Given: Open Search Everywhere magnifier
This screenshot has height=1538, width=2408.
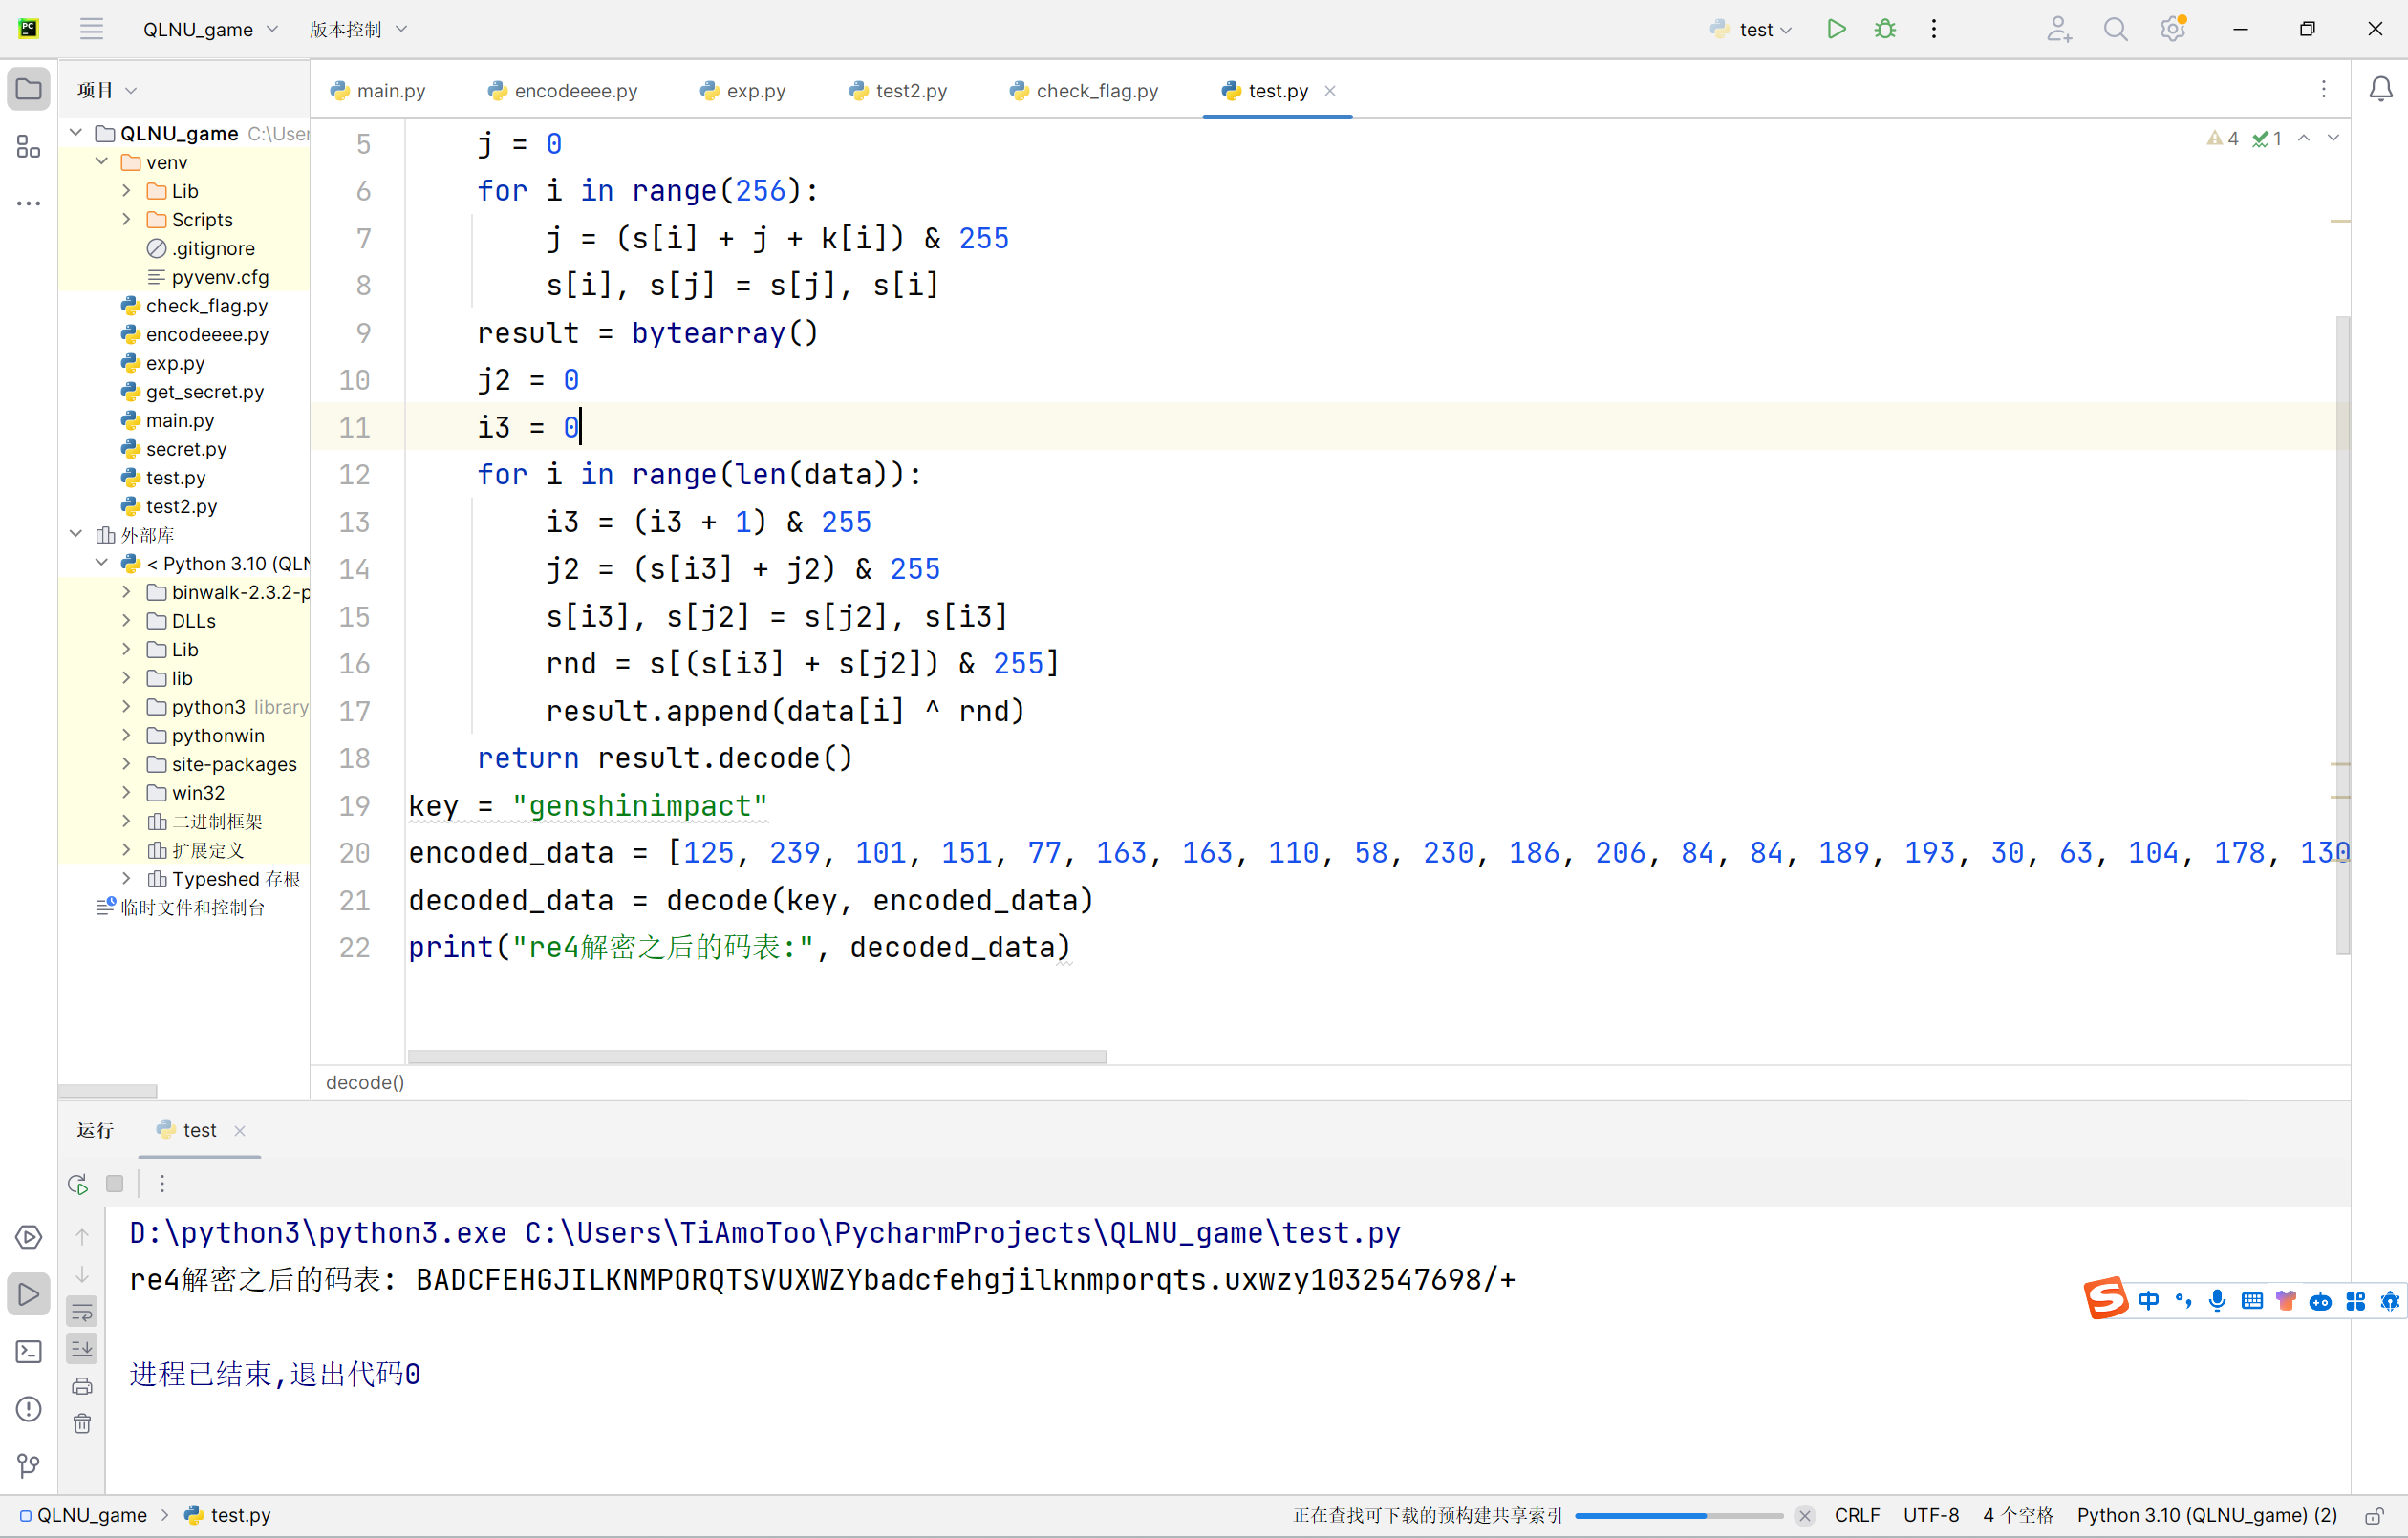Looking at the screenshot, I should (x=2115, y=29).
